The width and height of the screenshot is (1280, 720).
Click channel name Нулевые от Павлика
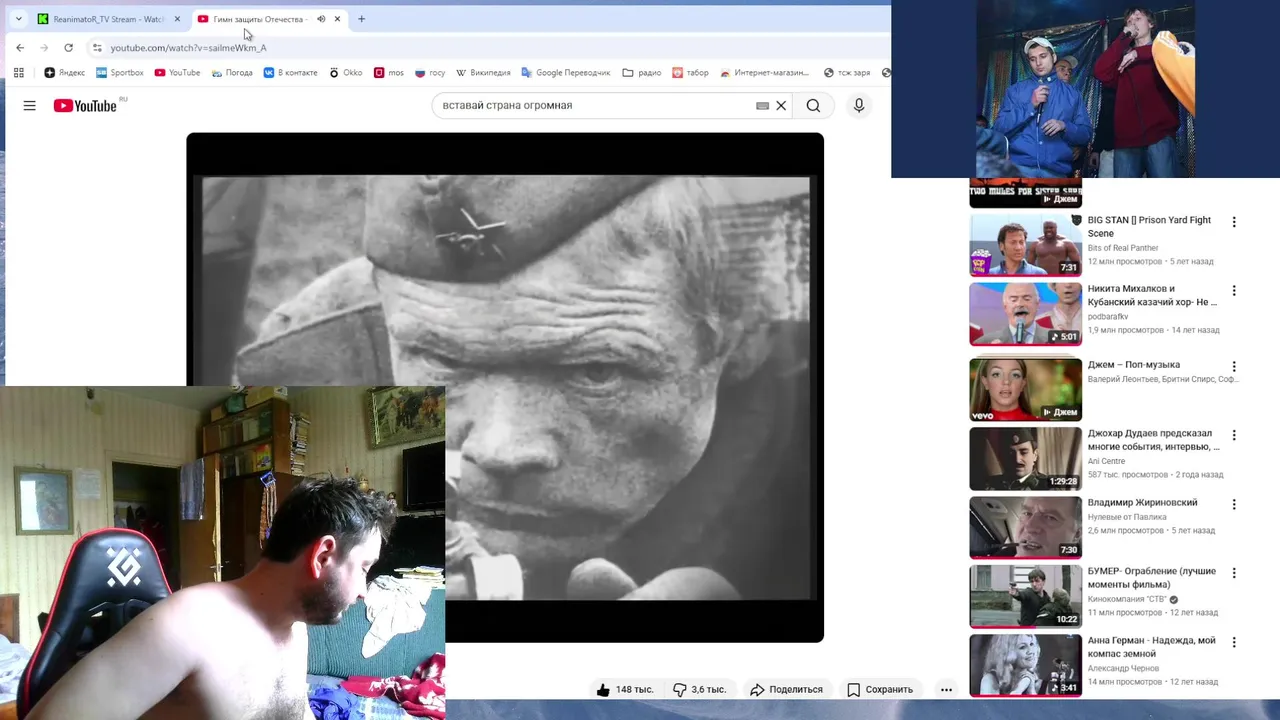click(x=1127, y=517)
